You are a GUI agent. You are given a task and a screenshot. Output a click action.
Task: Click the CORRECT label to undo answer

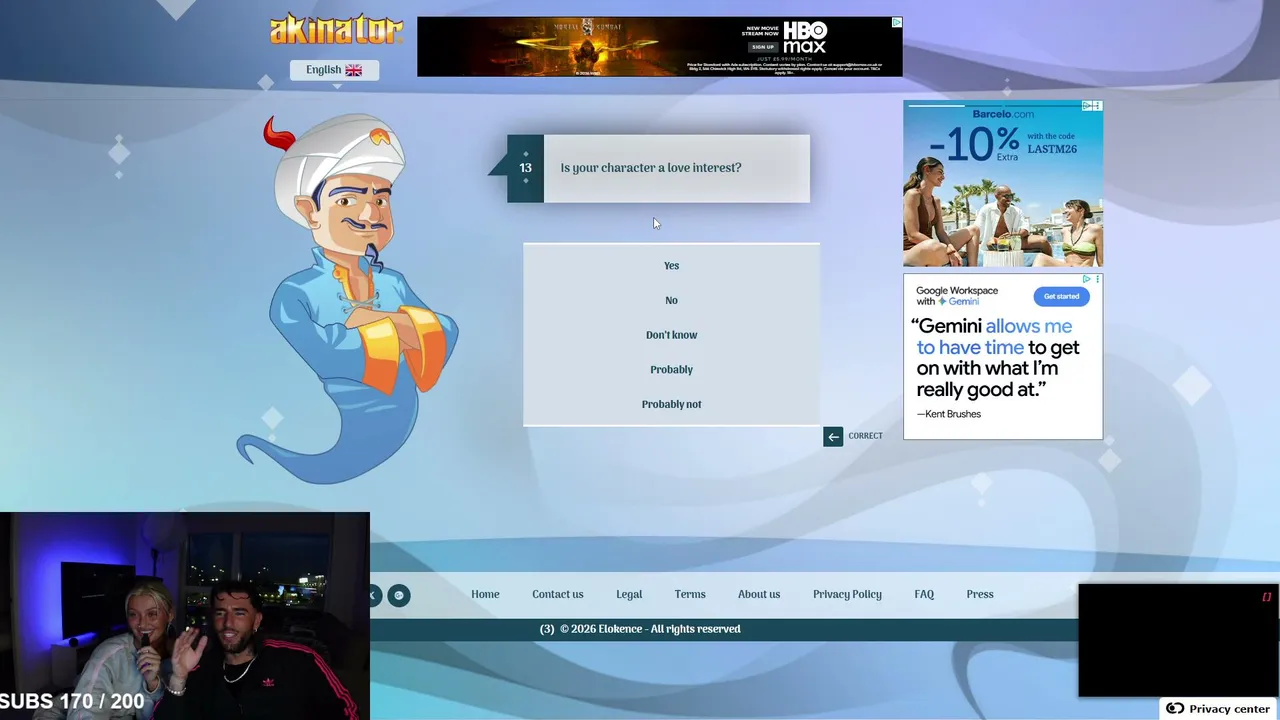tap(865, 436)
